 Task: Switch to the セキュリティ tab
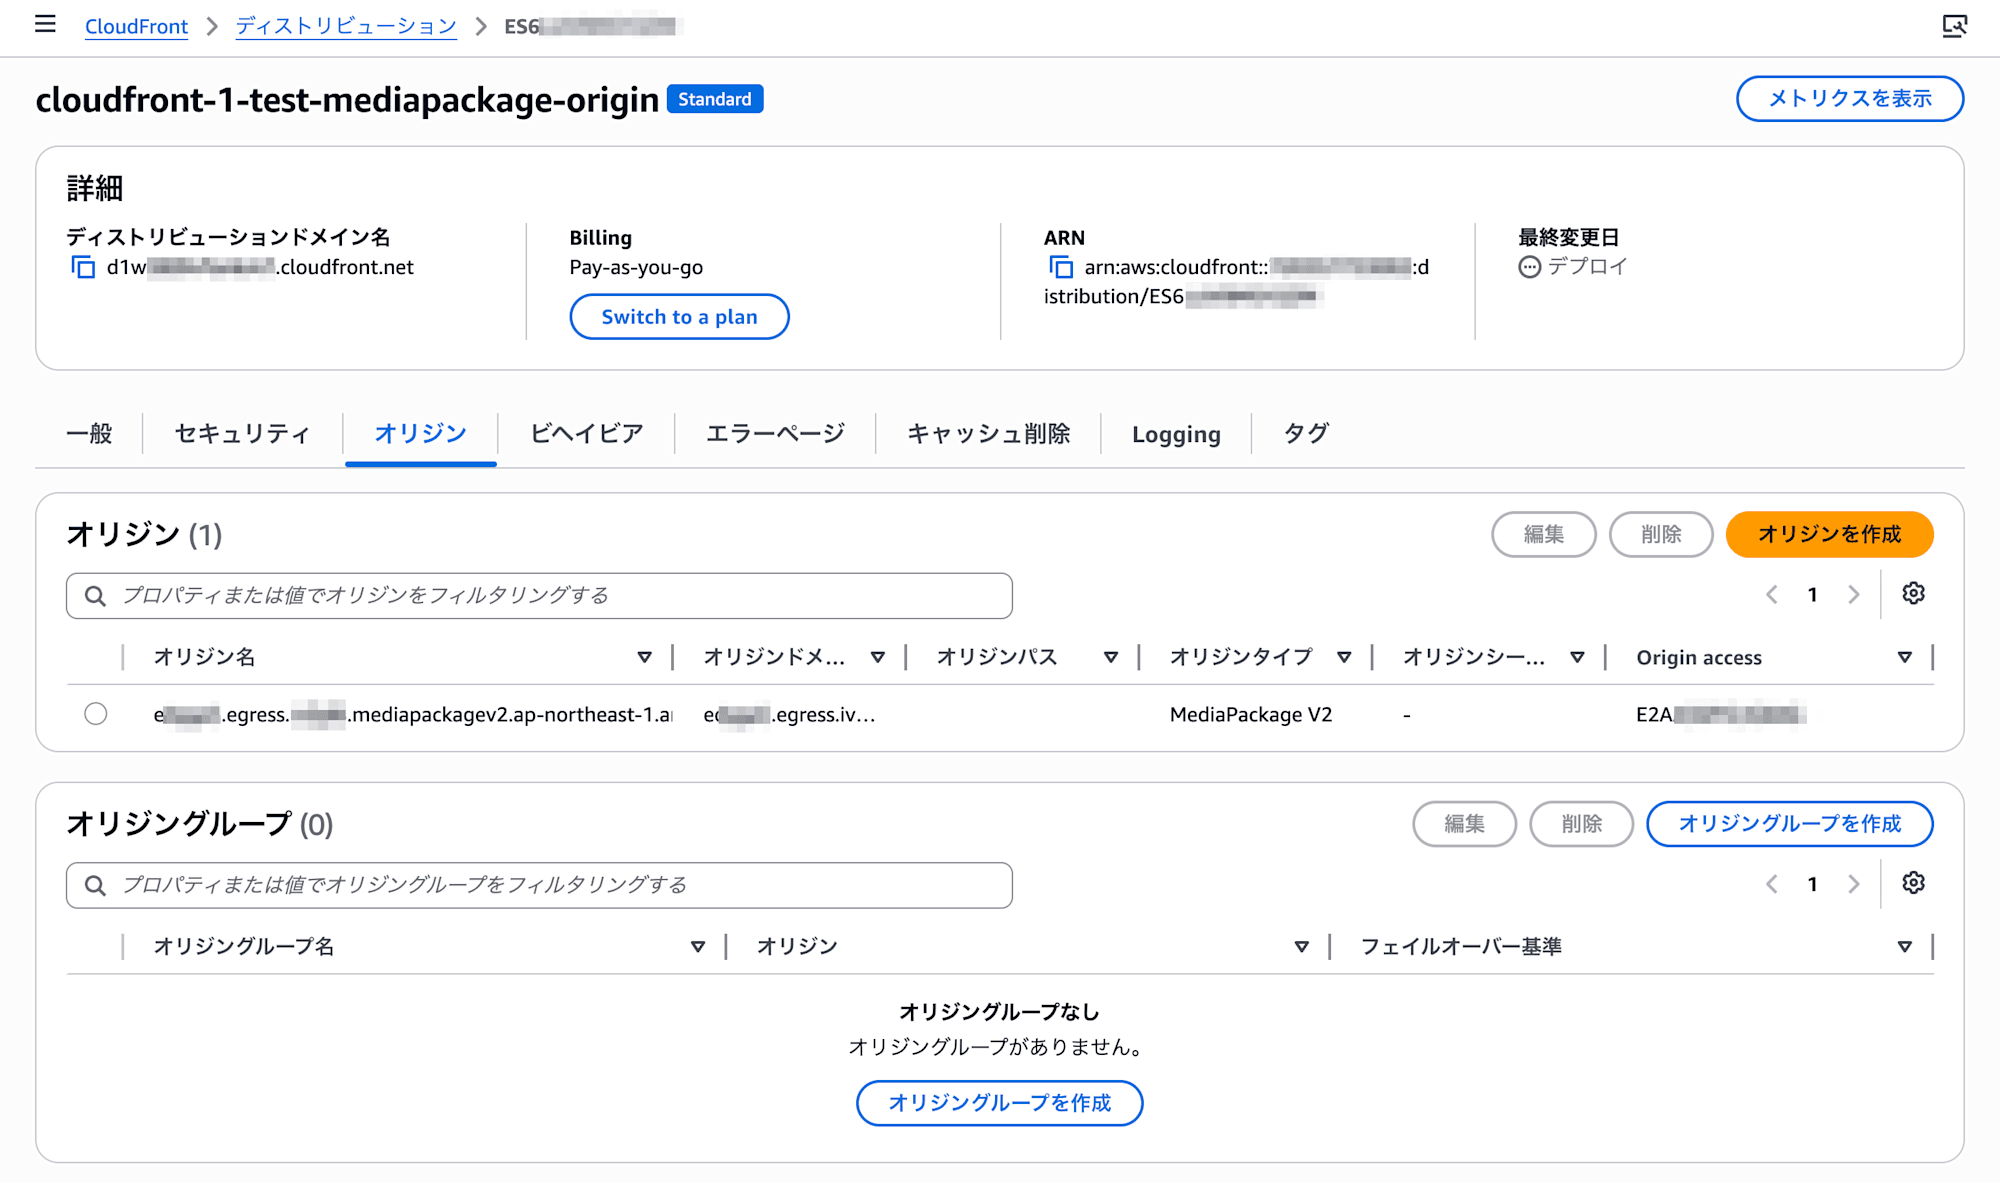click(242, 433)
